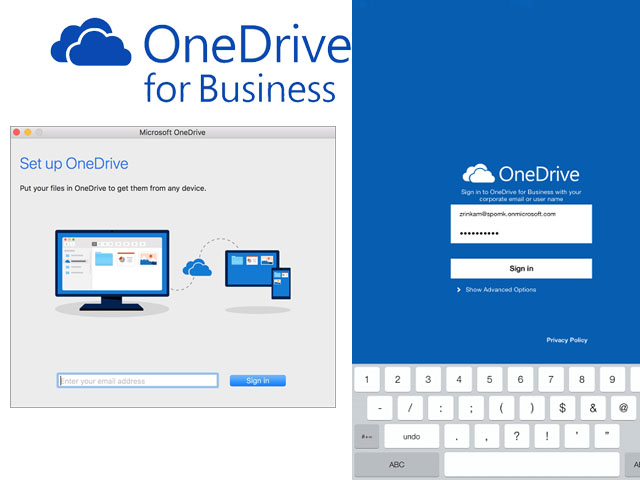
Task: Close the Microsoft OneDrive window with red button
Action: point(17,132)
